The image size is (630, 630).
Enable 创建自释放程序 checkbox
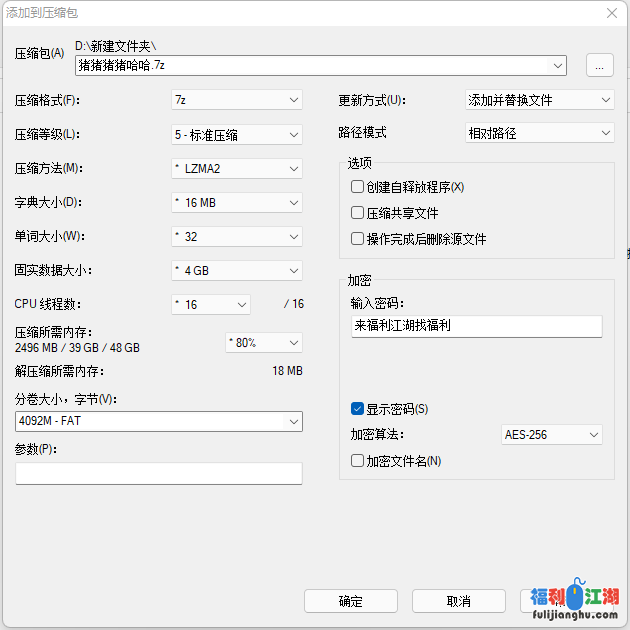(357, 187)
